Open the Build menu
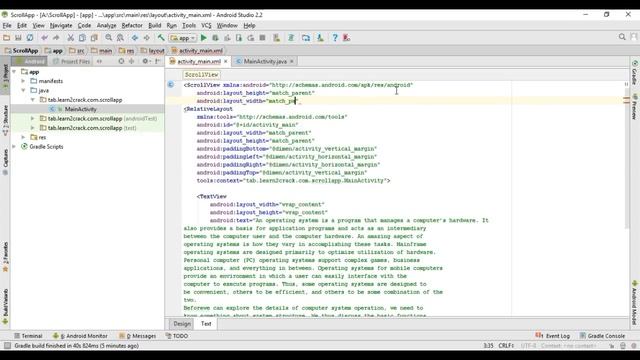This screenshot has width=640, height=360. [155, 25]
